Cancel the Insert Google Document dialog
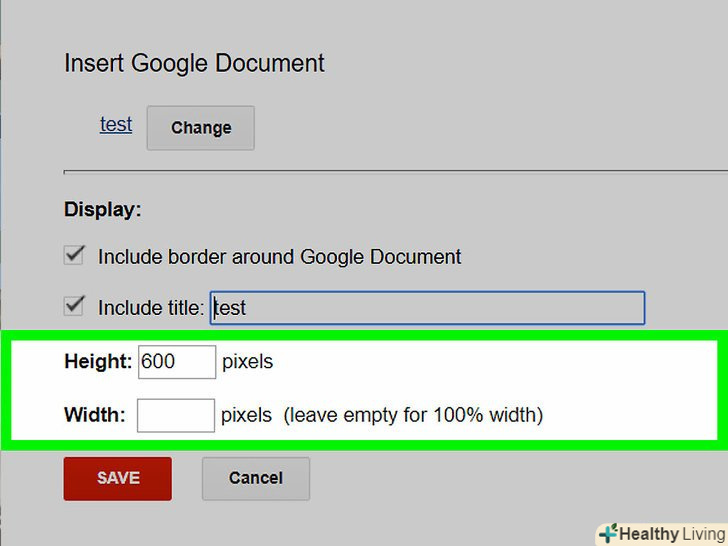This screenshot has height=546, width=728. click(256, 478)
